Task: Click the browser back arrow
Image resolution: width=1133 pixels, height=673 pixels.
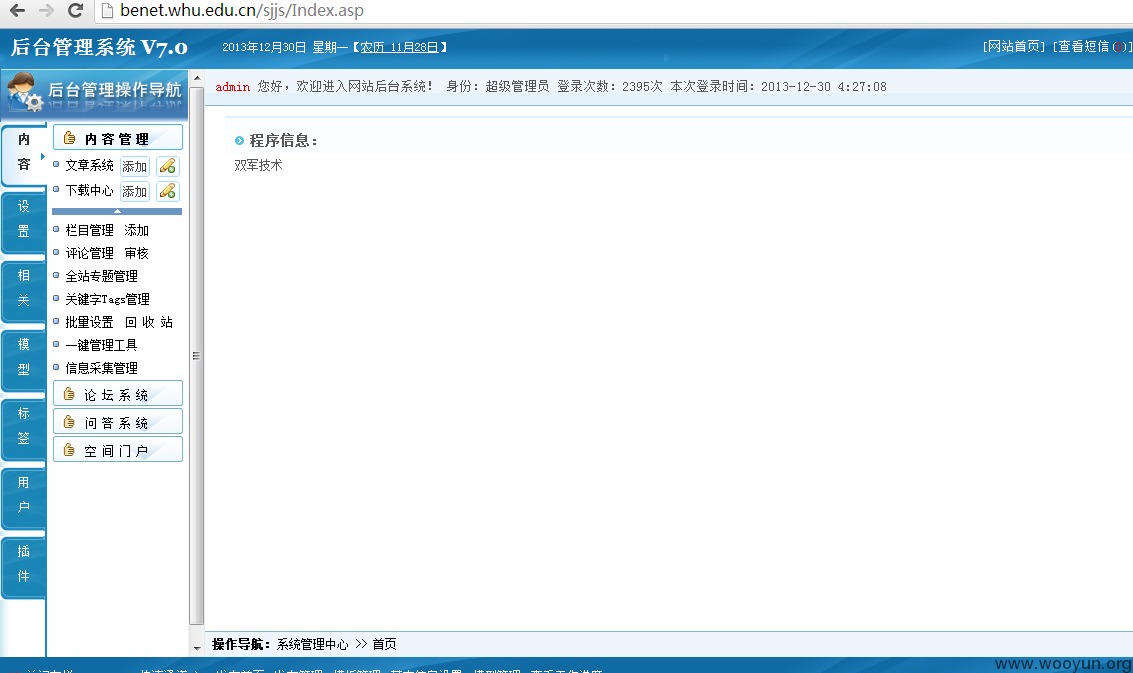Action: 17,10
